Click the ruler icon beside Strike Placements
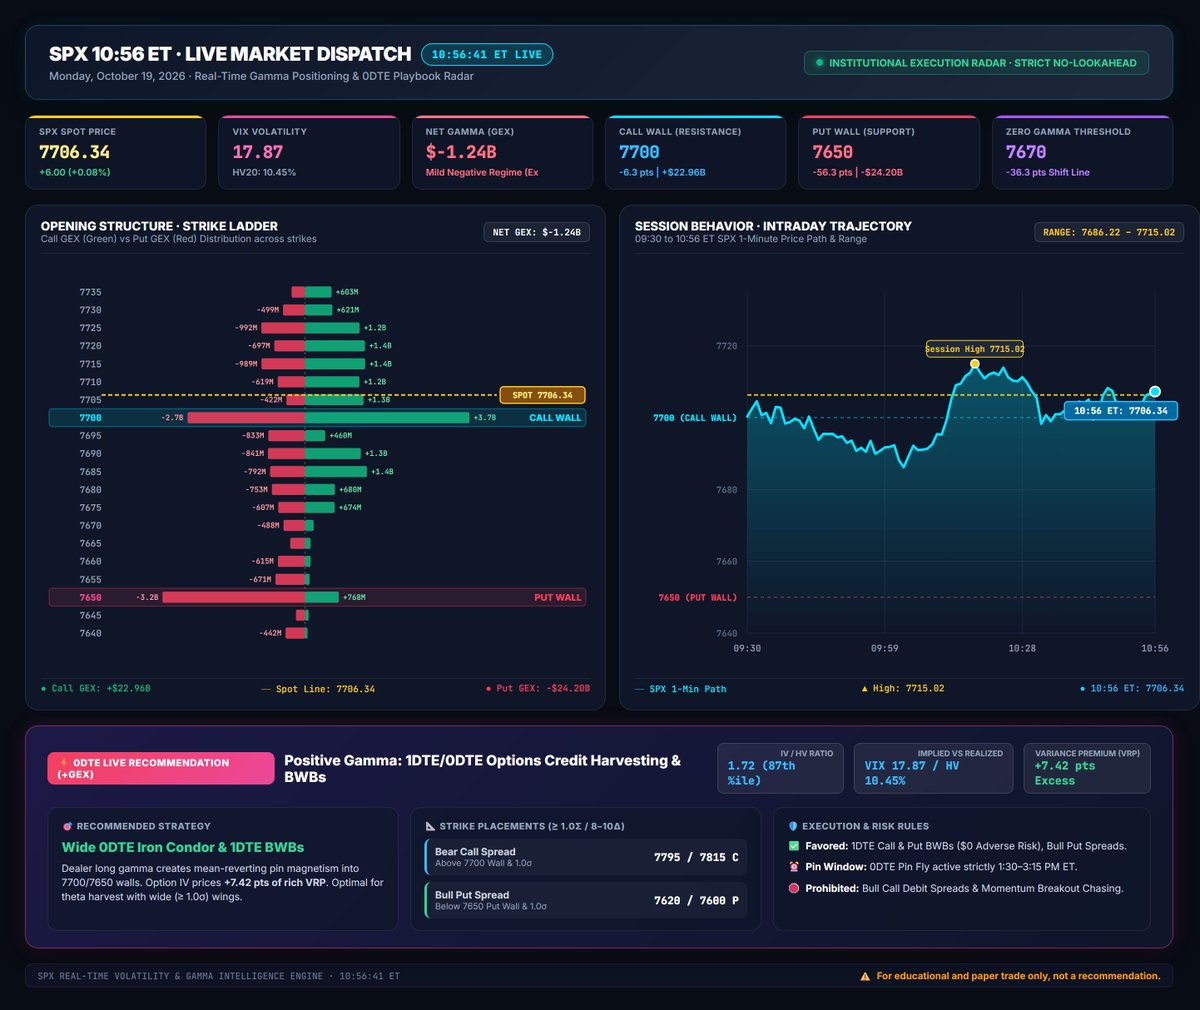Image resolution: width=1200 pixels, height=1010 pixels. pyautogui.click(x=430, y=827)
